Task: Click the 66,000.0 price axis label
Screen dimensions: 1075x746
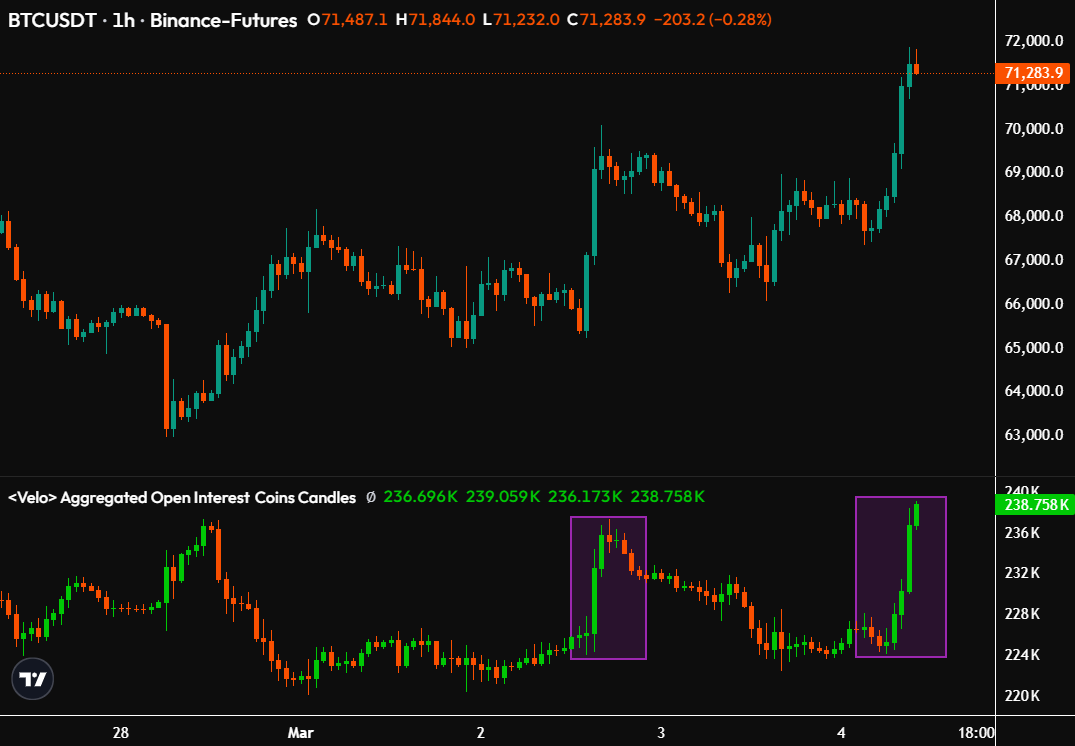Action: [x=1034, y=304]
